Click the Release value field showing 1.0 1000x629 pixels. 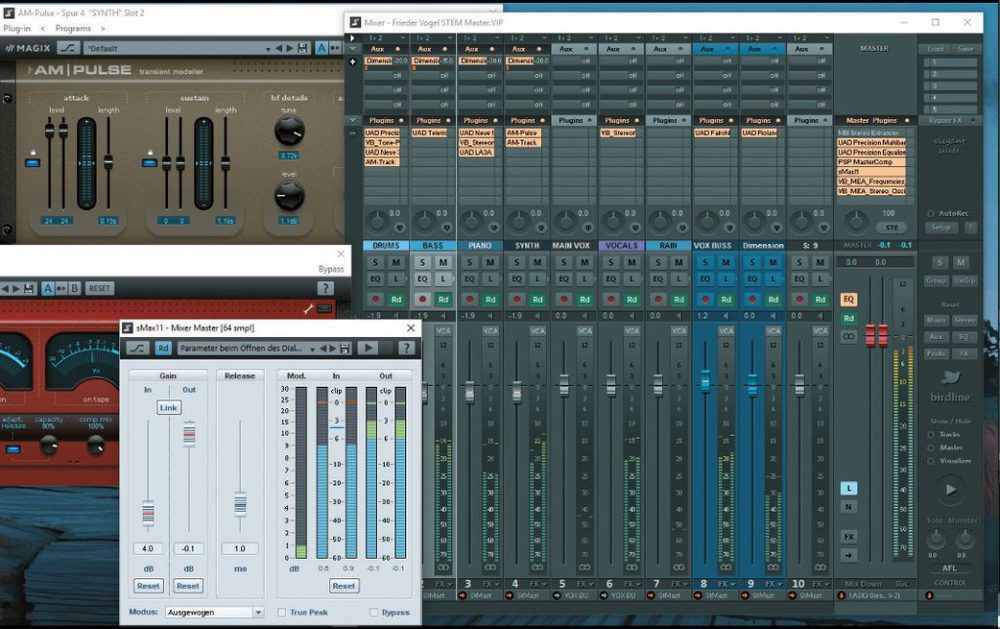coord(240,549)
